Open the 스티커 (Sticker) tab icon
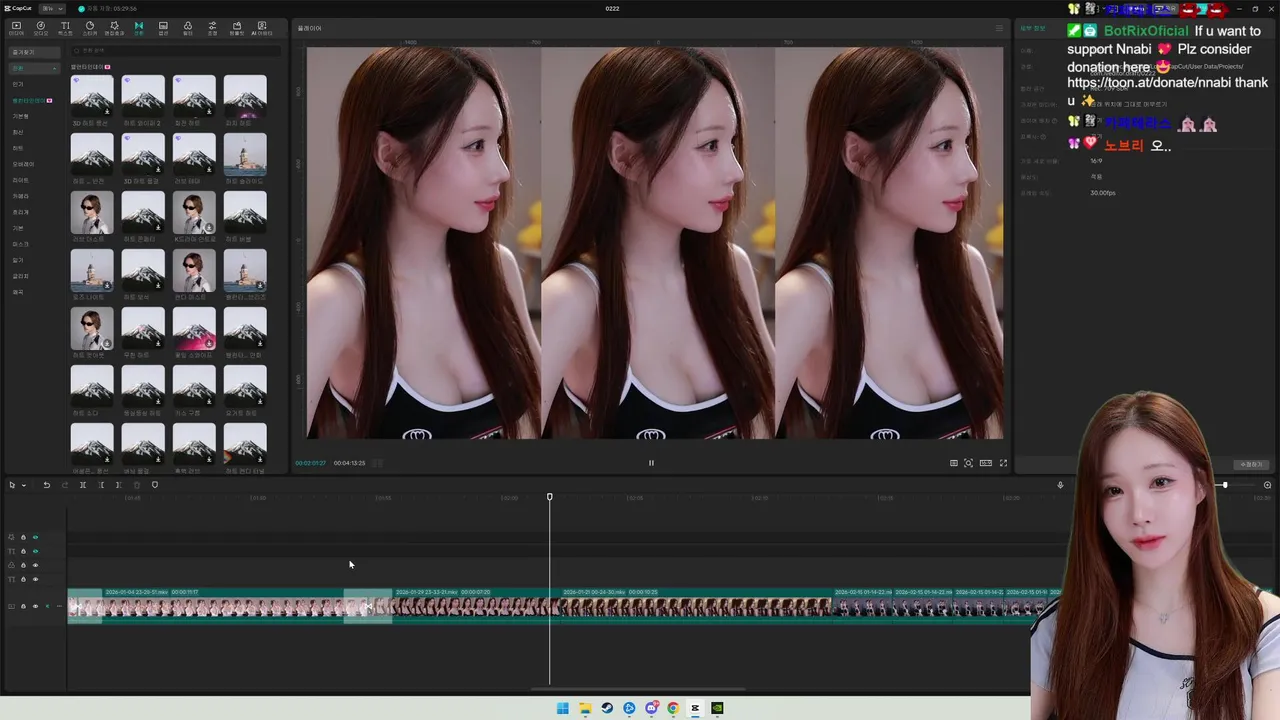 (x=90, y=28)
